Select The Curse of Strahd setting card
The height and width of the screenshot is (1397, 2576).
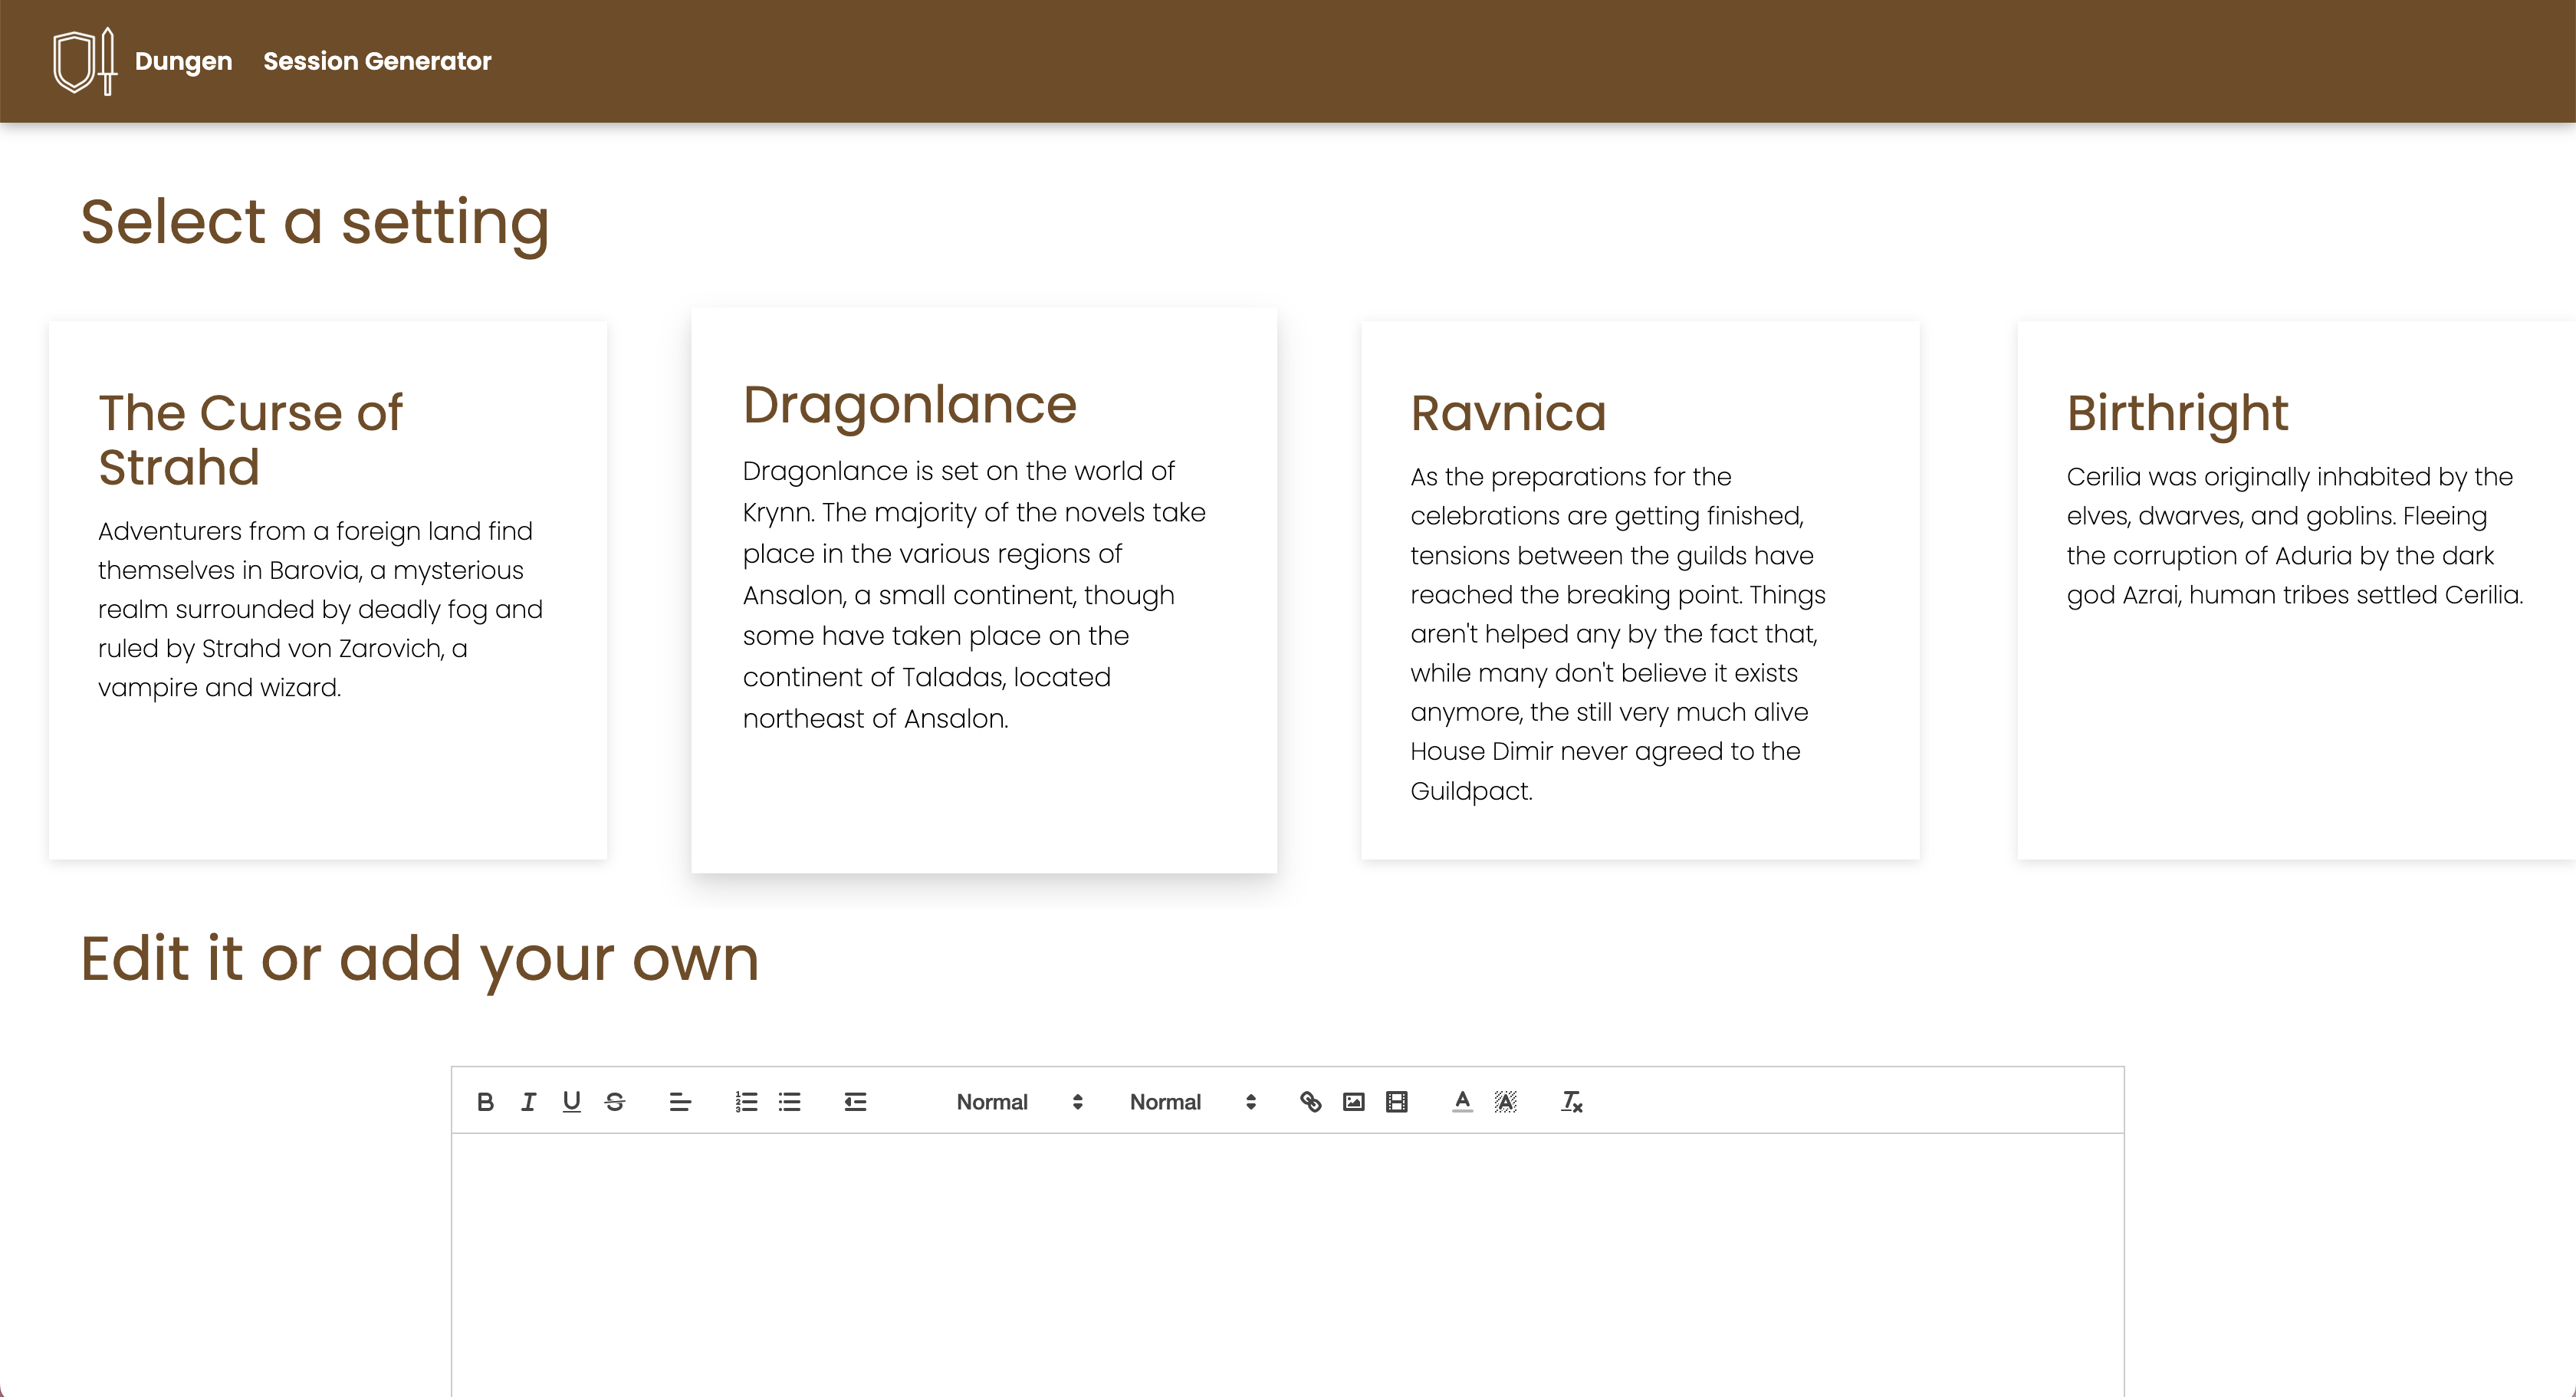point(328,590)
